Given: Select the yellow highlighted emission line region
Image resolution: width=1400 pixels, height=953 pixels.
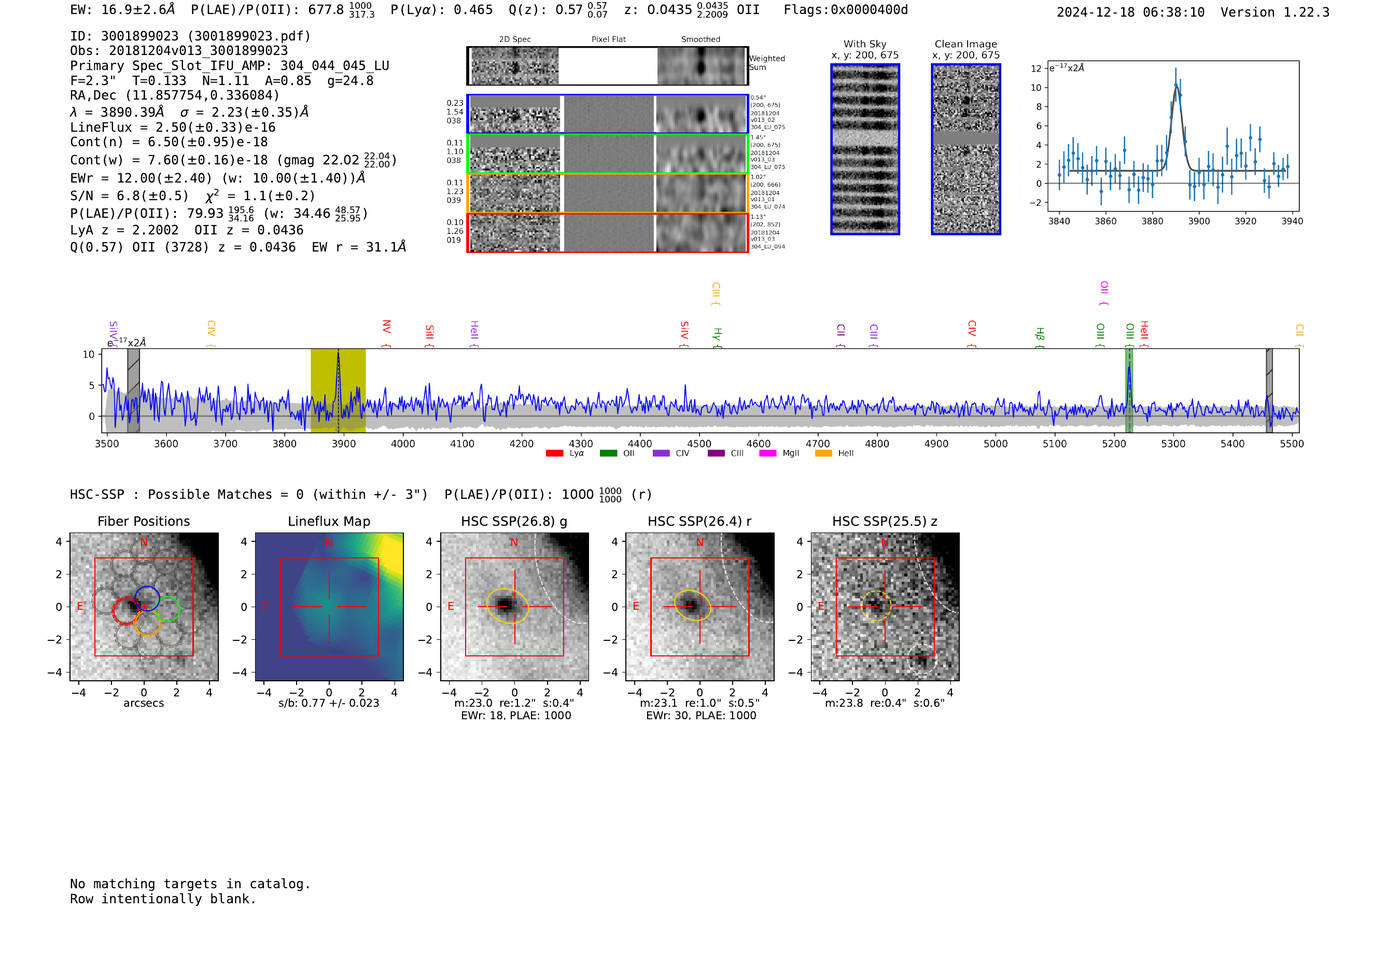Looking at the screenshot, I should [x=338, y=390].
